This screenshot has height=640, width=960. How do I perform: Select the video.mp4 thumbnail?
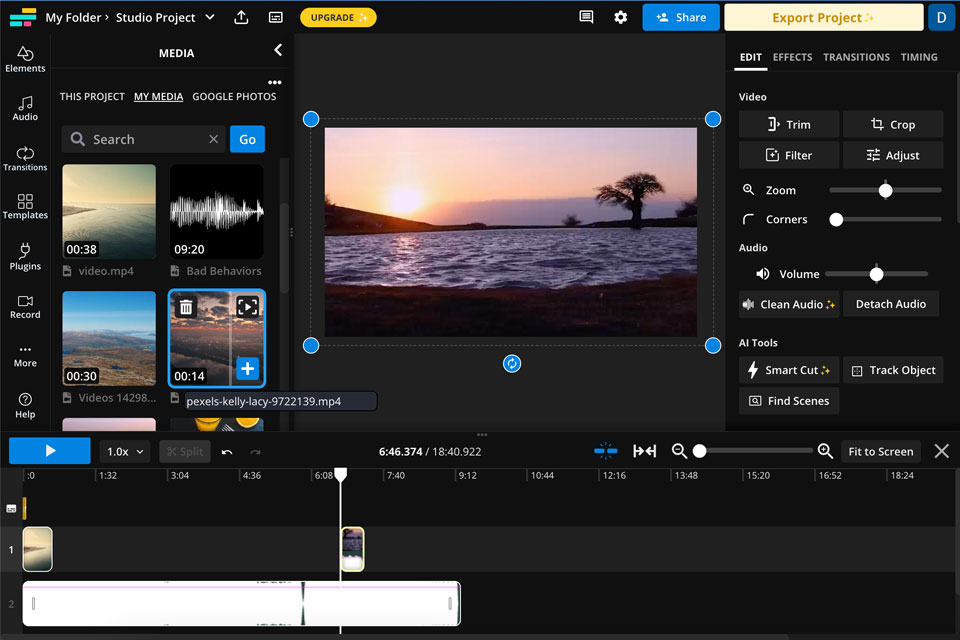click(x=109, y=211)
